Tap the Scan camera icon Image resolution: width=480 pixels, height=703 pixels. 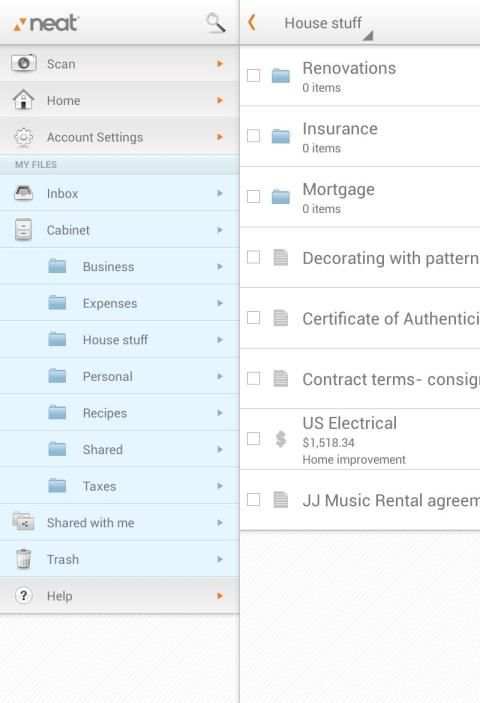[23, 63]
